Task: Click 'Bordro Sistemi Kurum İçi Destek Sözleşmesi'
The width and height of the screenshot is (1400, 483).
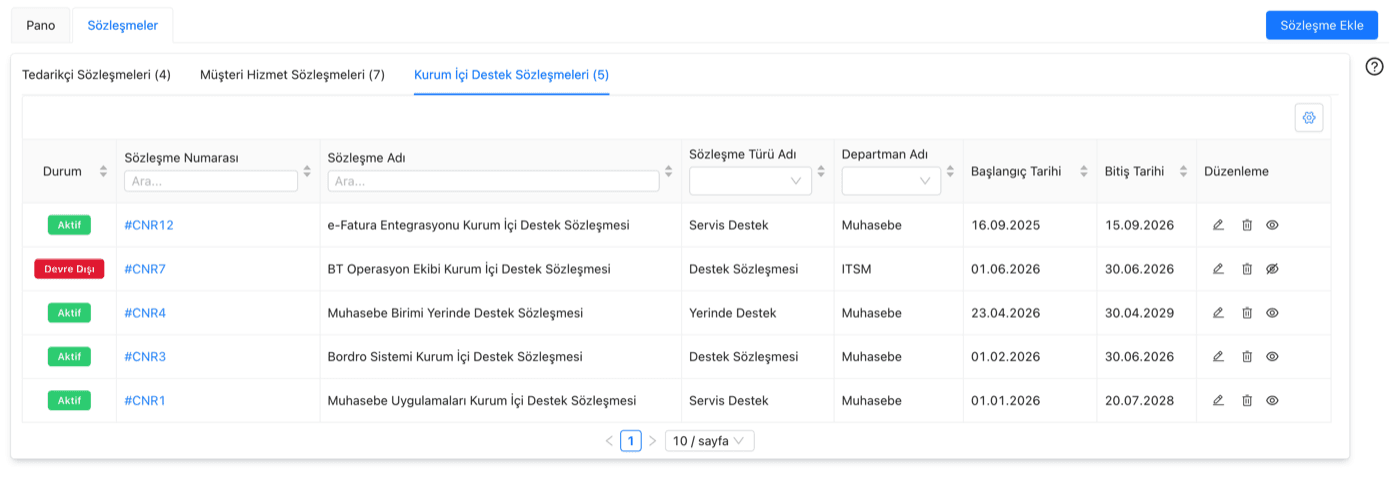Action: [455, 356]
